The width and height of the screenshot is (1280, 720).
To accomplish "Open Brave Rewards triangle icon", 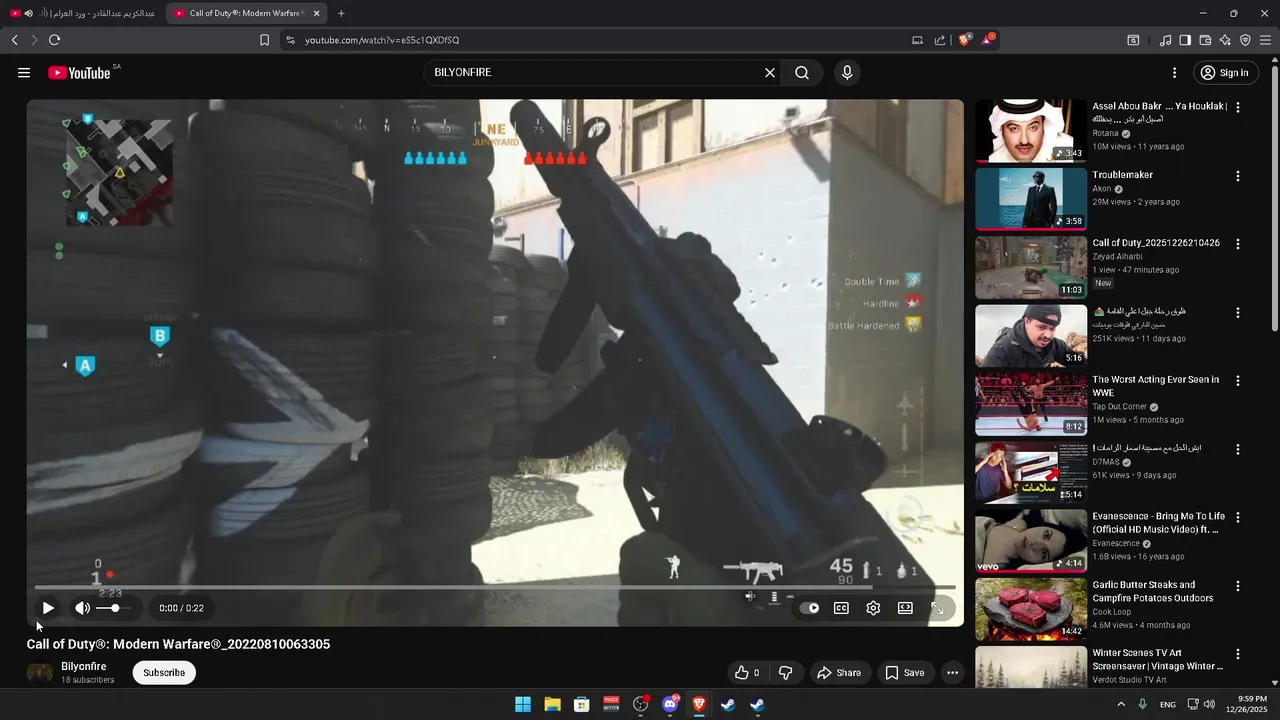I will [988, 40].
